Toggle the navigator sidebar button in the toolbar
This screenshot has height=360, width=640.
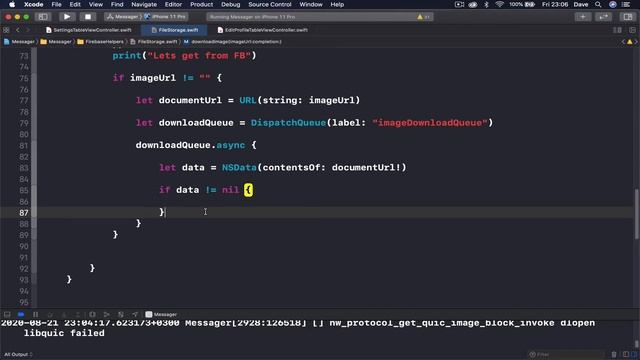click(43, 17)
